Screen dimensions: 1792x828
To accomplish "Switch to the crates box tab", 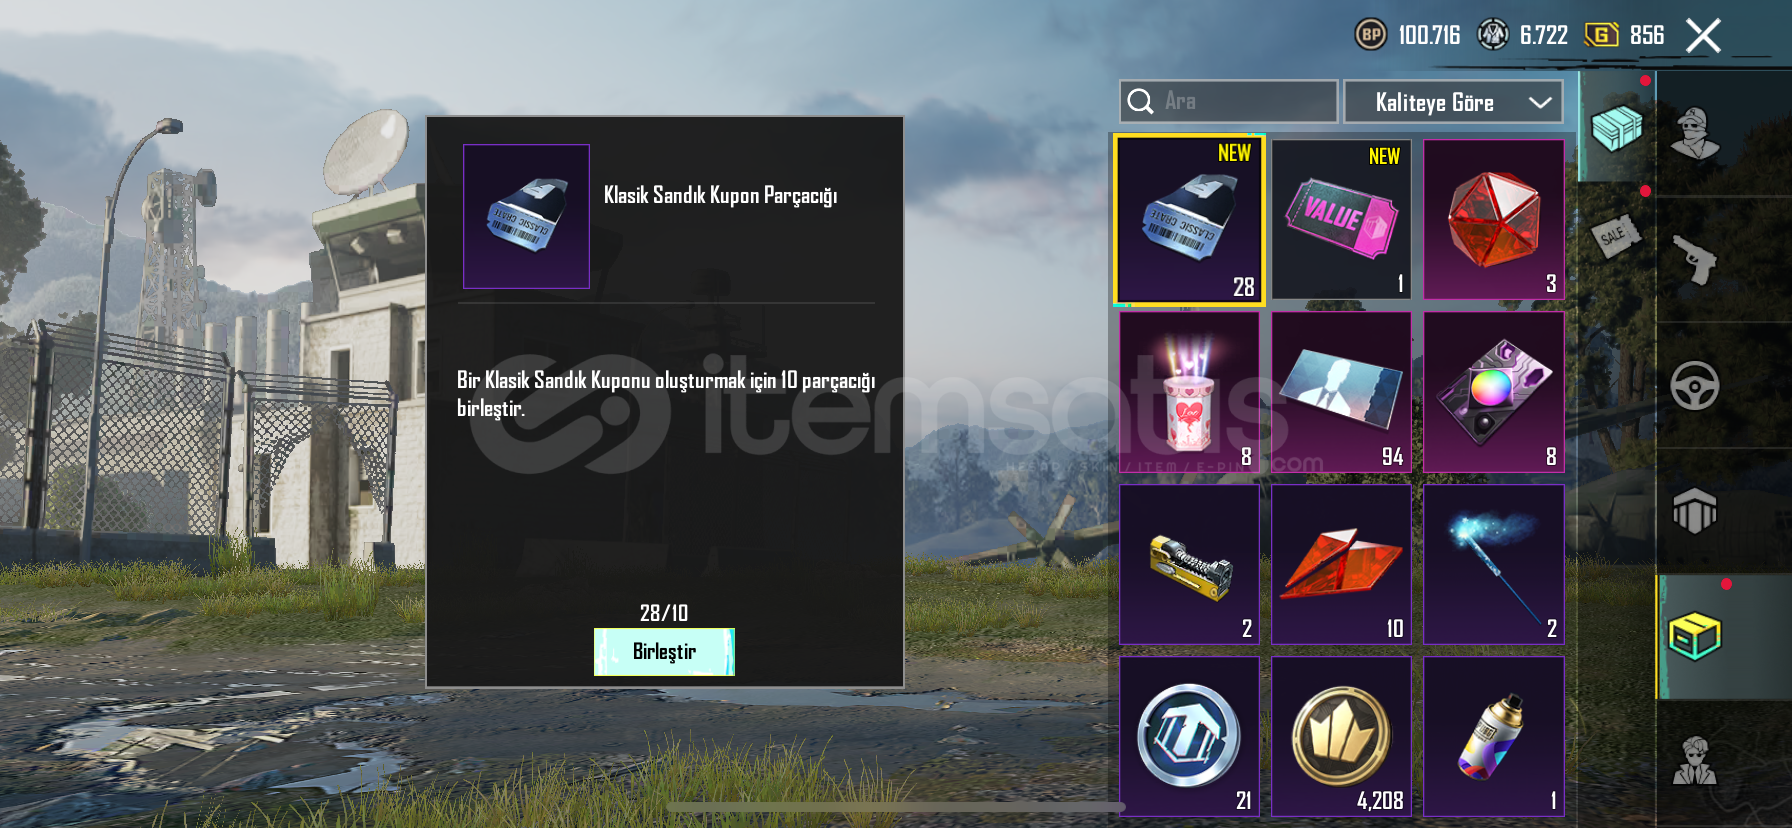I will pyautogui.click(x=1695, y=637).
